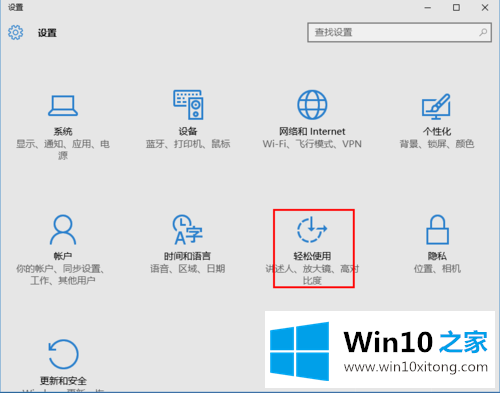
Task: Open the 时间和语言 clock and letter icon
Action: (187, 230)
